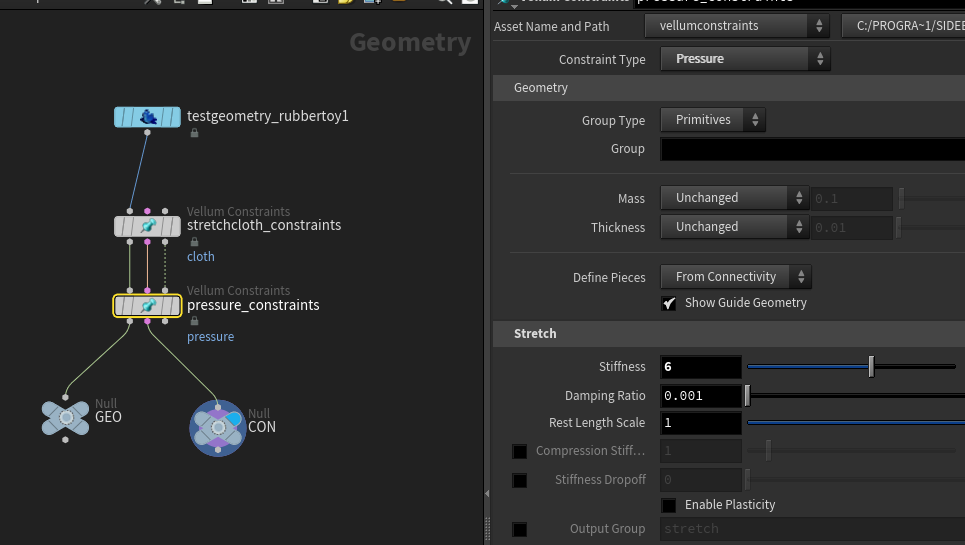Collapse the Stretch section header
Viewport: 965px width, 545px height.
coord(535,333)
